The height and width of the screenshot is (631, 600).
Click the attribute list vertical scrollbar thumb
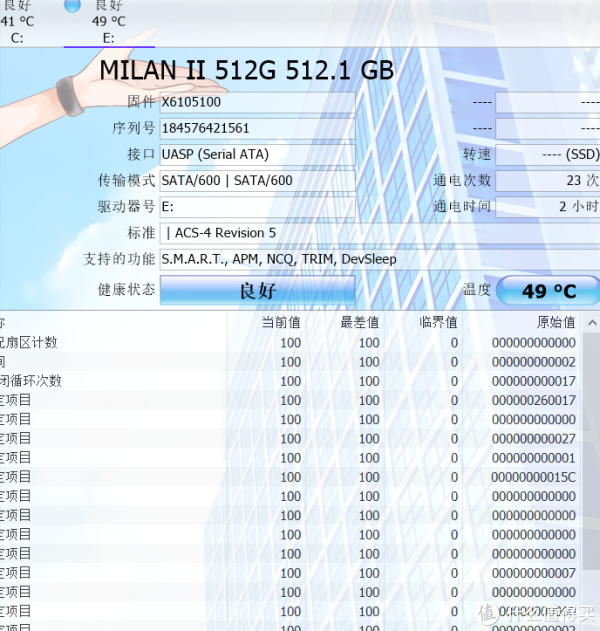(591, 451)
